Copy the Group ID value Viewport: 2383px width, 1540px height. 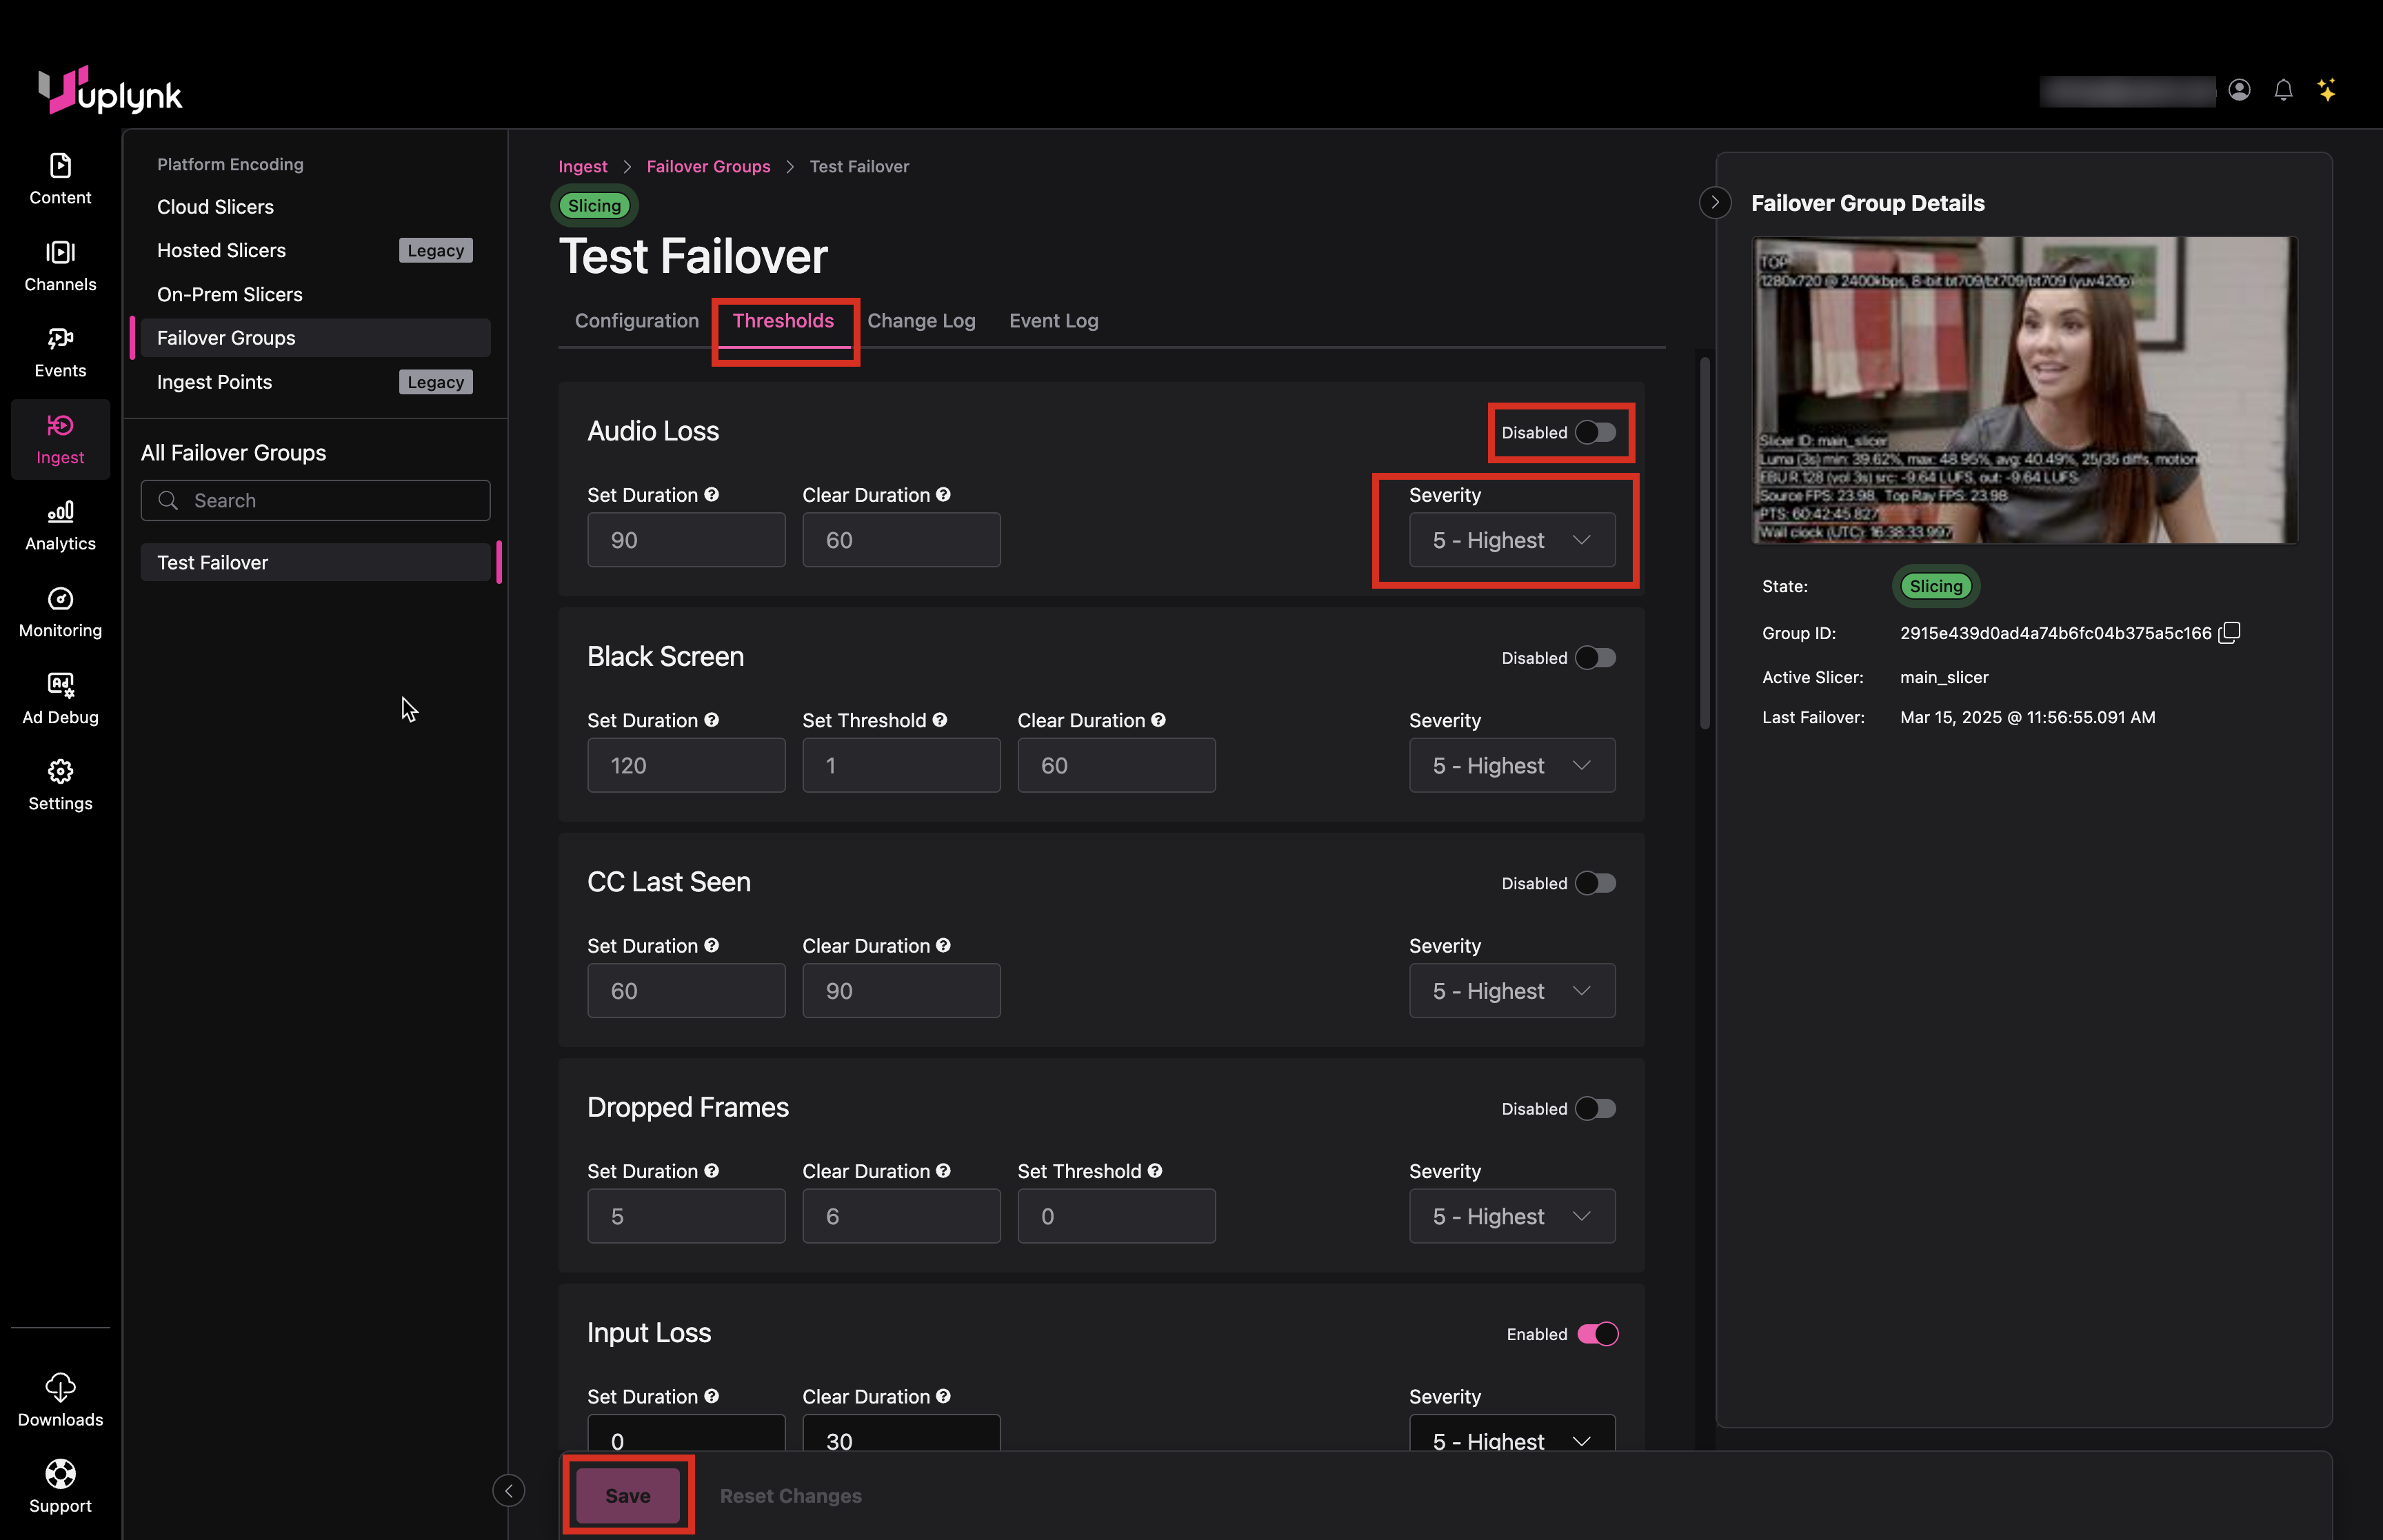2229,633
